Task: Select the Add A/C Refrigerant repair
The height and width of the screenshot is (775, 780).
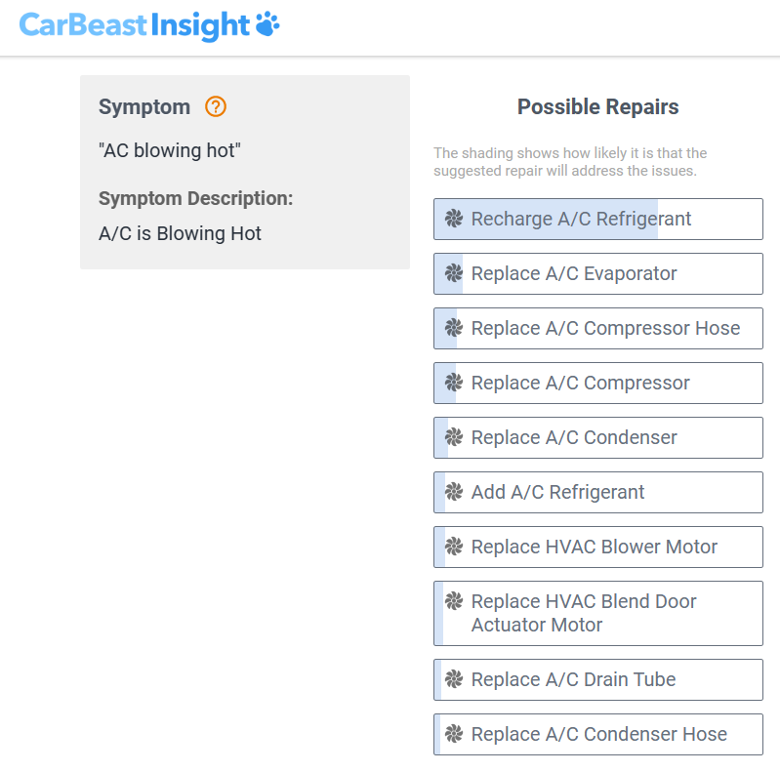Action: pyautogui.click(x=598, y=492)
